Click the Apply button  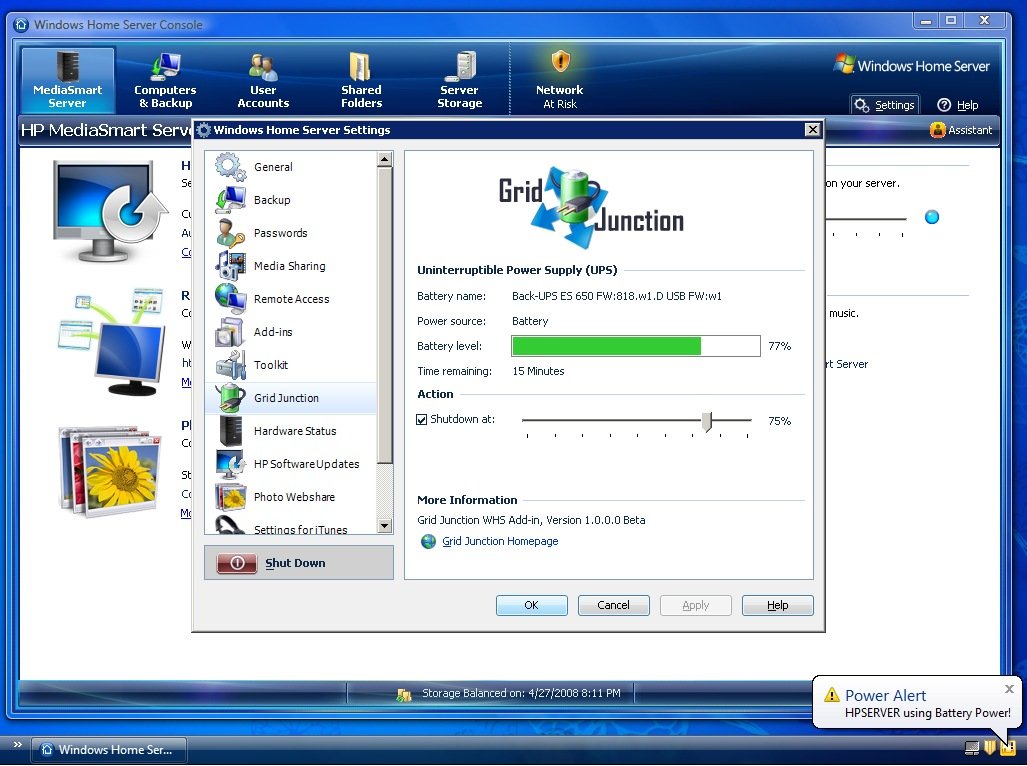tap(696, 605)
